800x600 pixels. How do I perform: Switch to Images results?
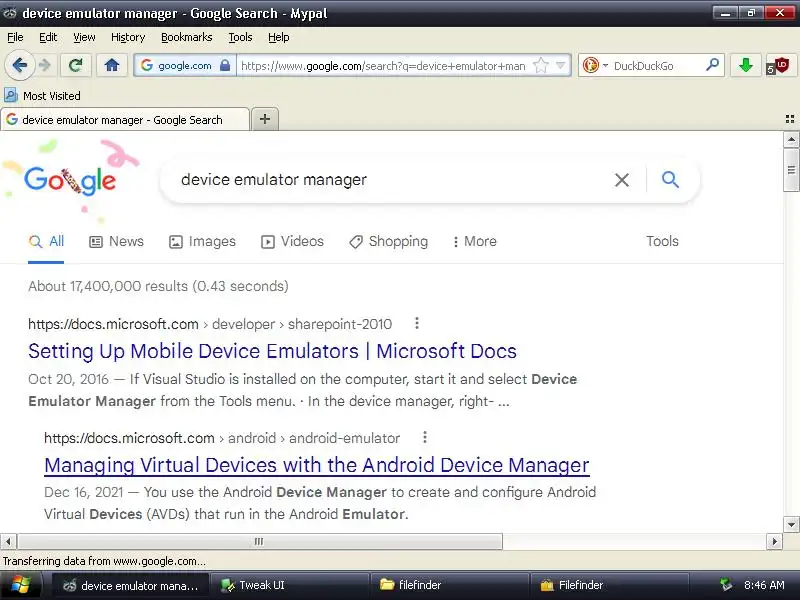(x=202, y=241)
